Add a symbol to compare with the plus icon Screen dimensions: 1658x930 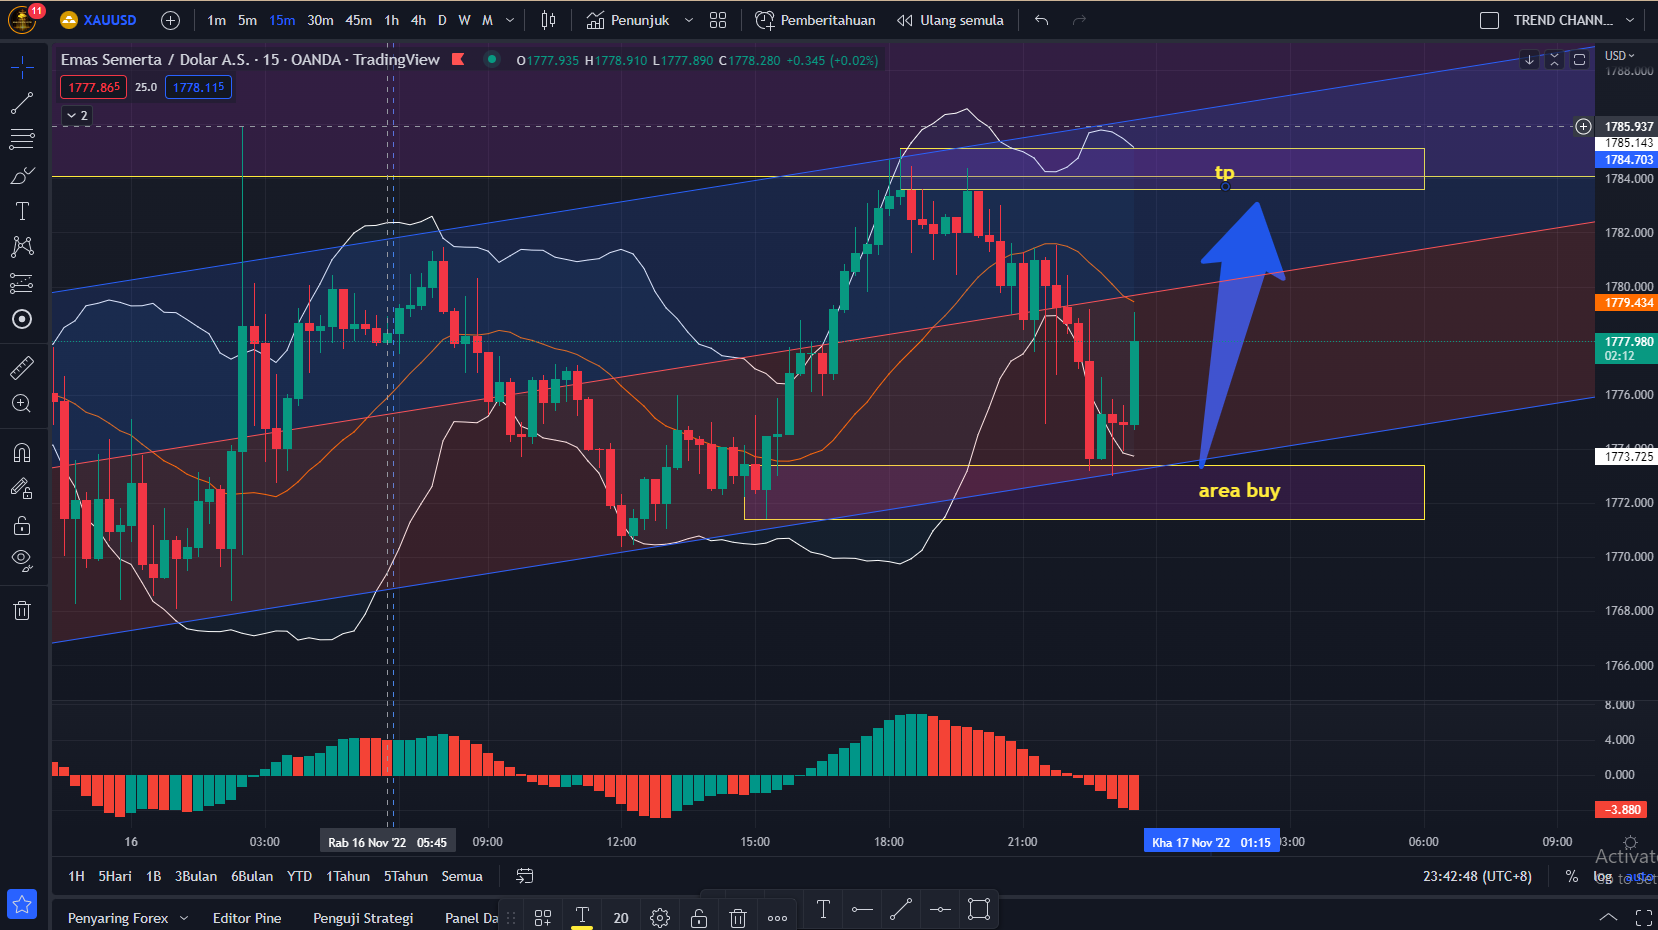click(171, 20)
